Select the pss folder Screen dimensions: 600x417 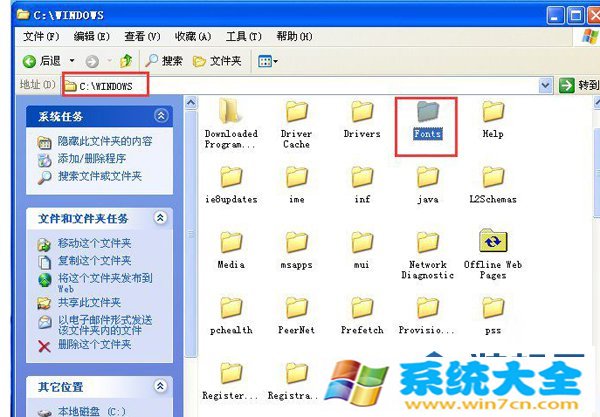tap(493, 316)
